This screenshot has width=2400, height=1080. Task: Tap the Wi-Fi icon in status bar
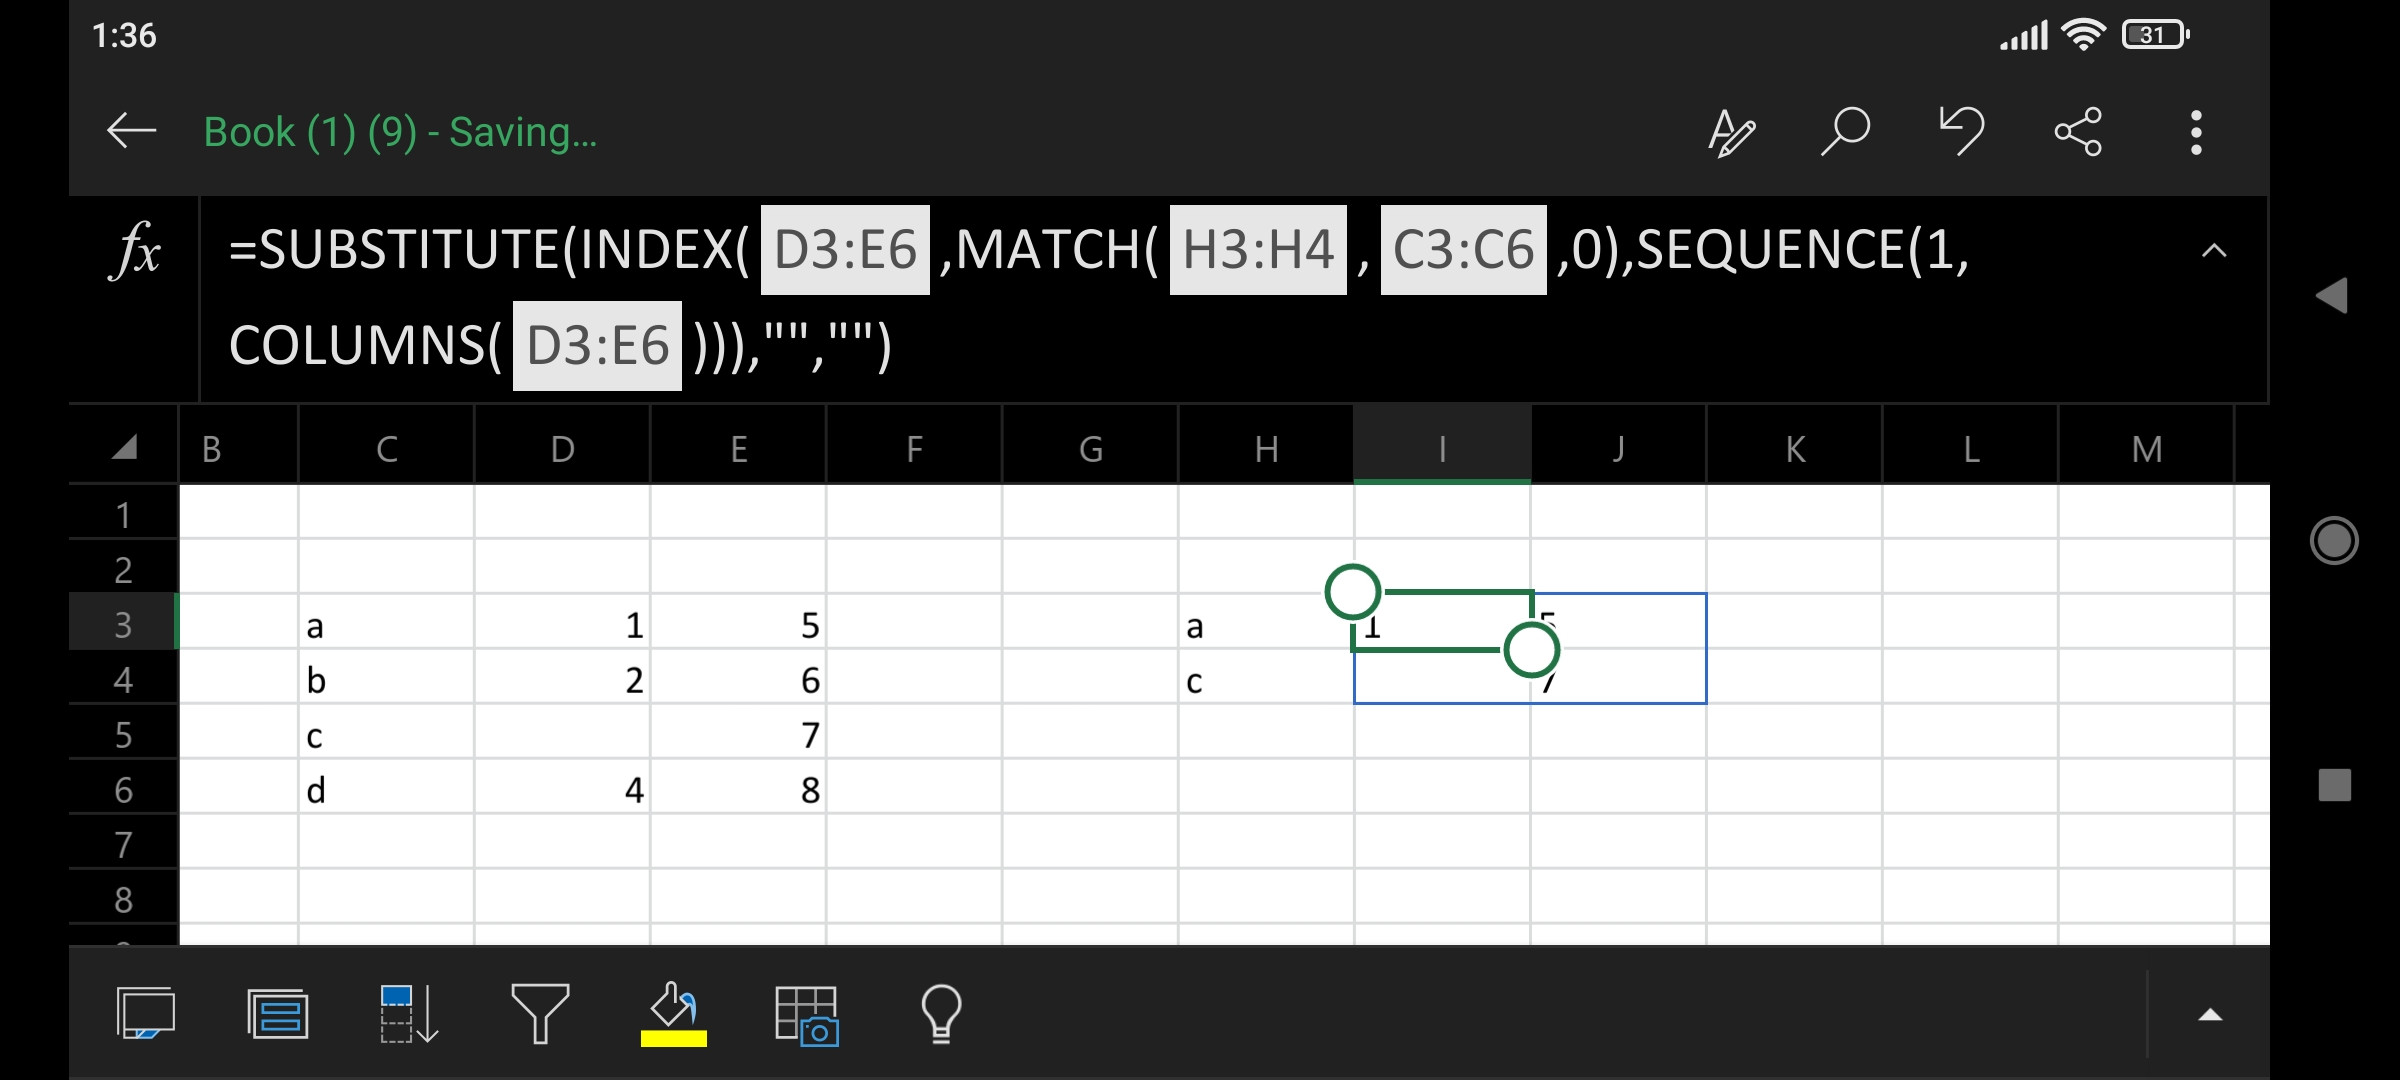tap(2084, 35)
